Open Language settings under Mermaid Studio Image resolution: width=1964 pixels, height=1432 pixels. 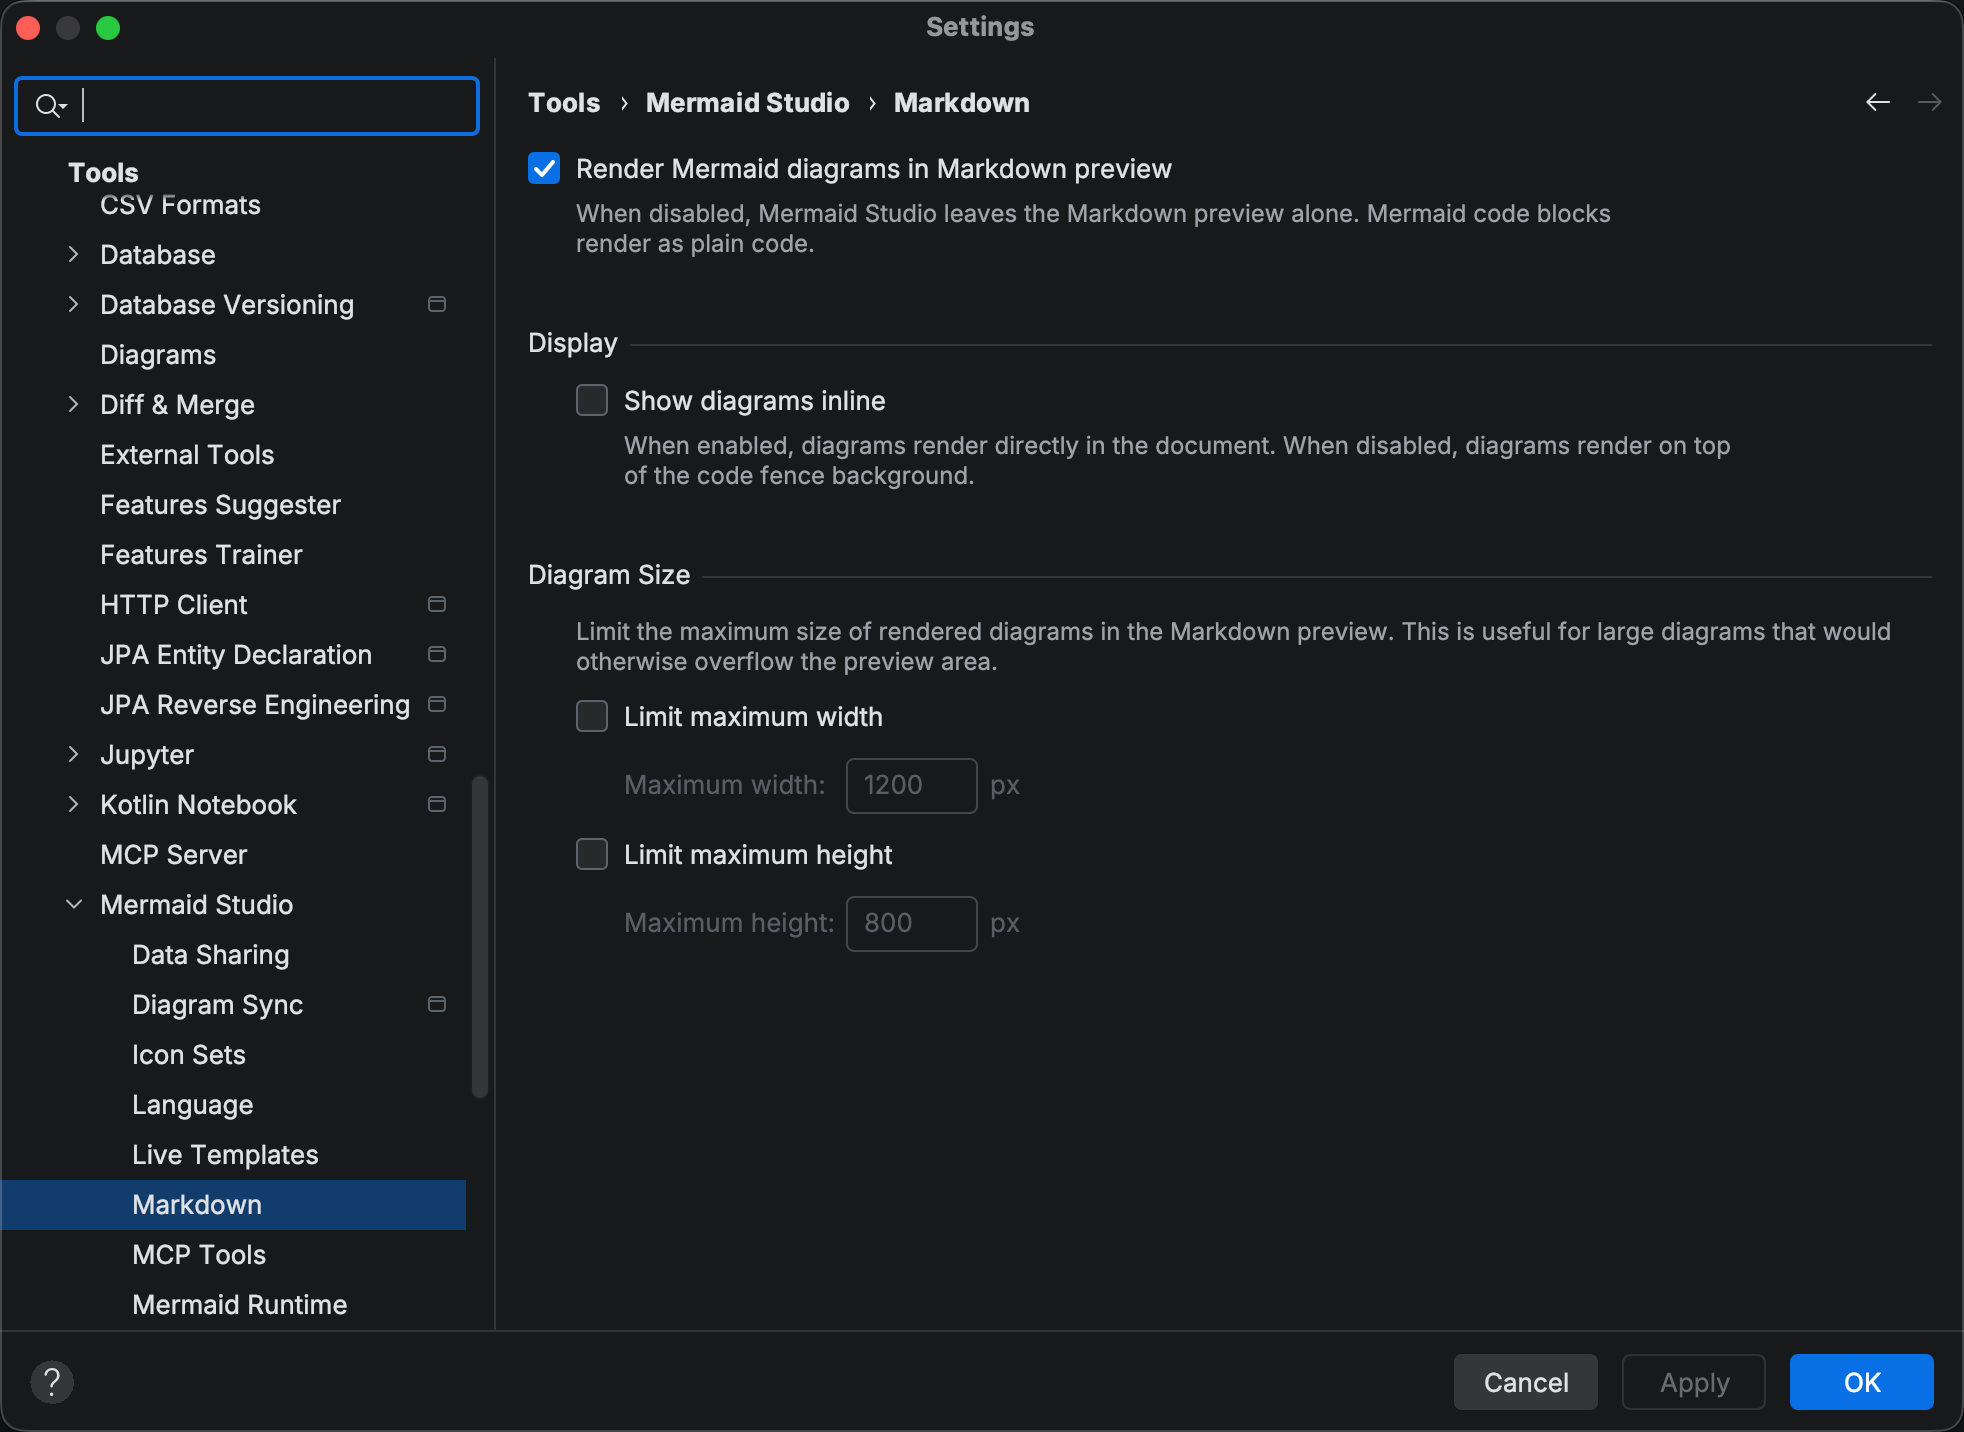tap(192, 1105)
